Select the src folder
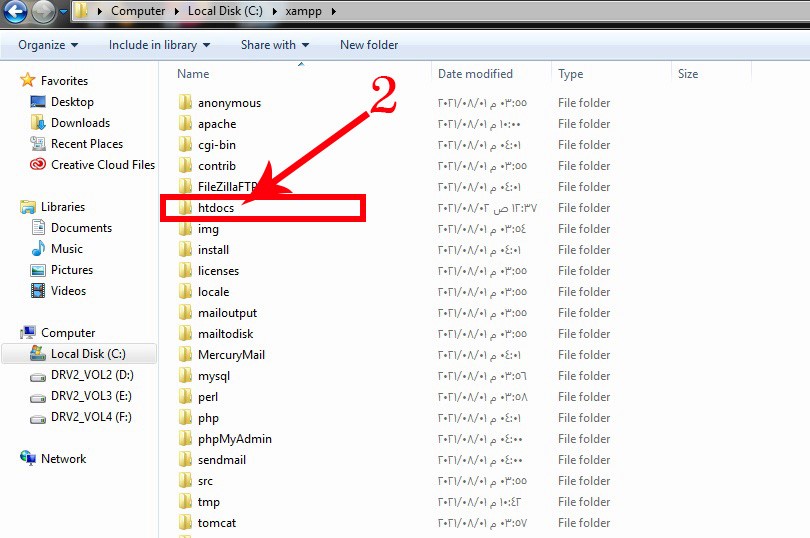 coord(205,481)
